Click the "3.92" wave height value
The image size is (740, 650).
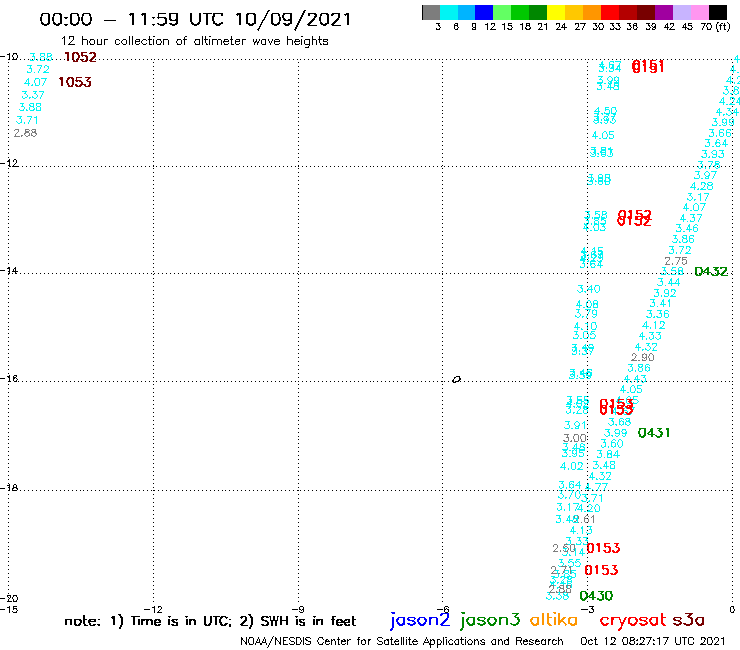665,293
